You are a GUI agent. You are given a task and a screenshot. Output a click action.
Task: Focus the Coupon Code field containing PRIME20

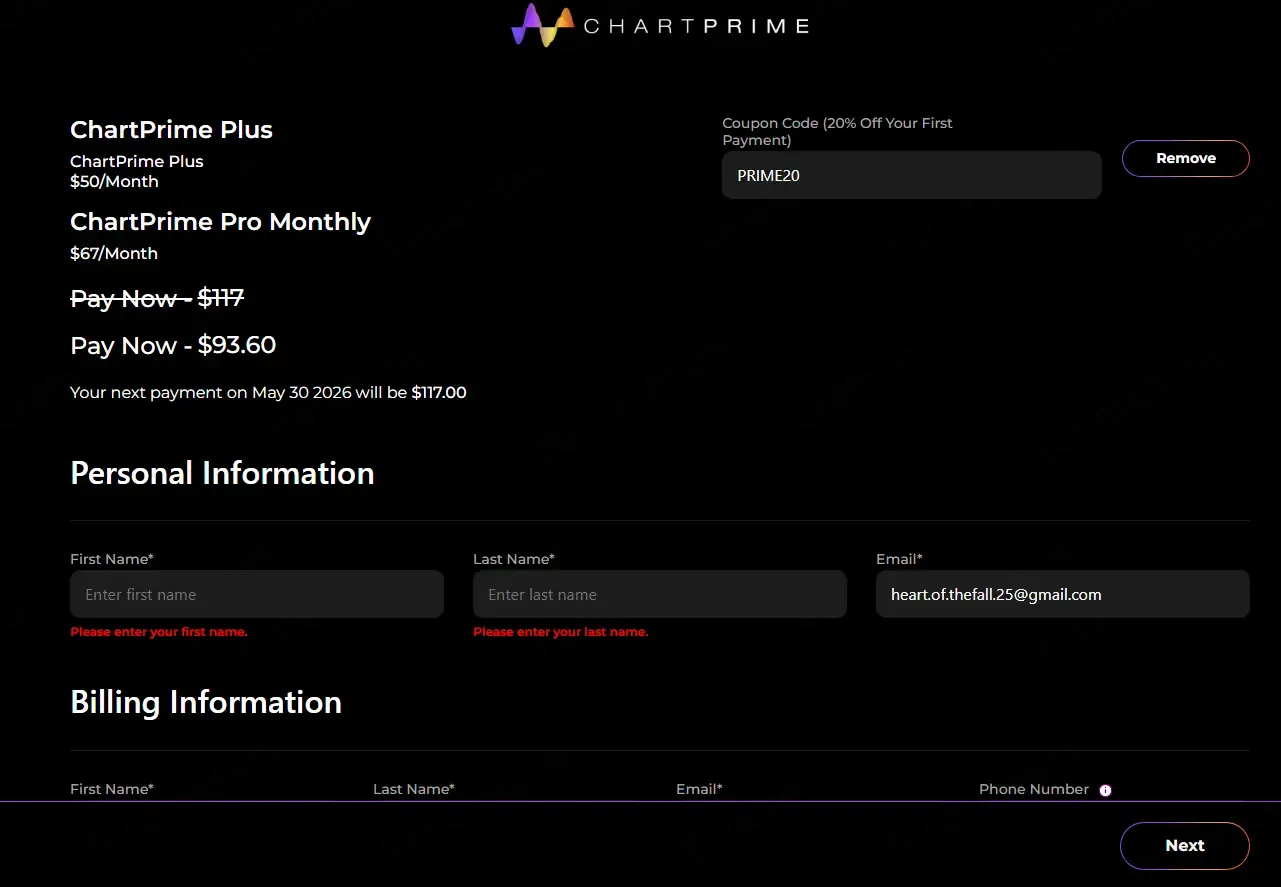(912, 175)
